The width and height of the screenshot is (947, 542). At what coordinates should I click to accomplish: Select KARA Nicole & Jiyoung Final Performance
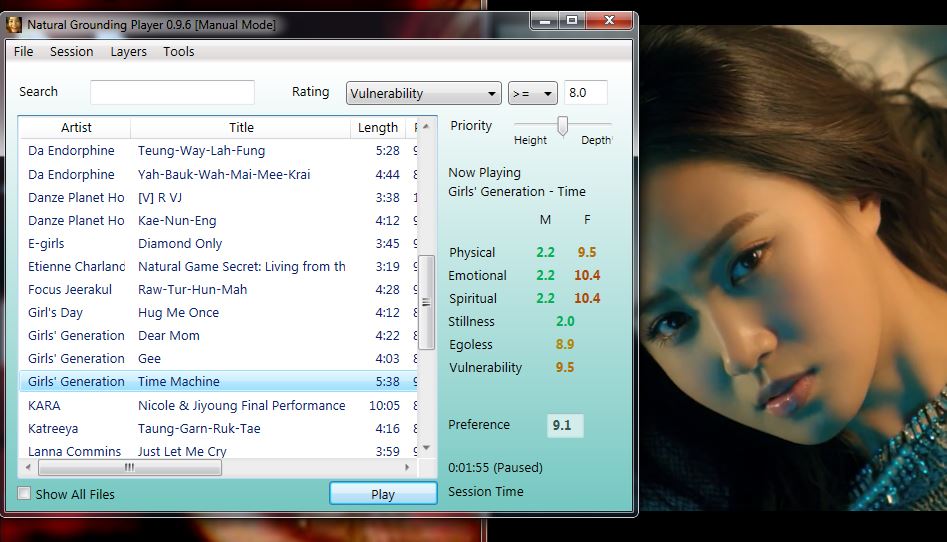[x=219, y=405]
